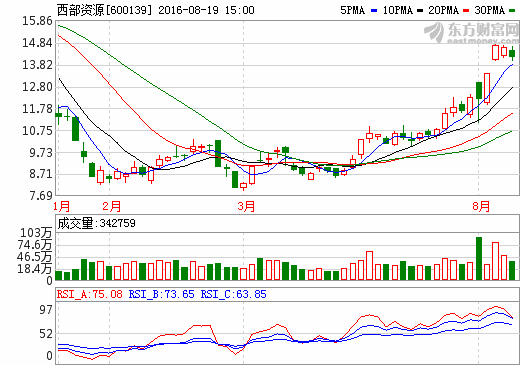The width and height of the screenshot is (520, 365).
Task: Click the eastmoney watermark logo
Action: pyautogui.click(x=471, y=33)
